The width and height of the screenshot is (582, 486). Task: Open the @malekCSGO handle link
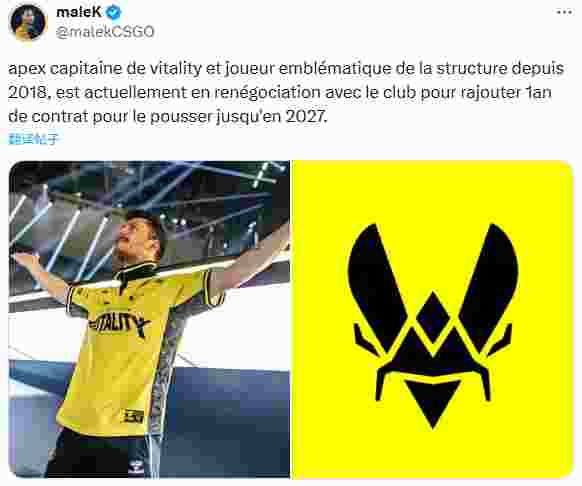105,32
